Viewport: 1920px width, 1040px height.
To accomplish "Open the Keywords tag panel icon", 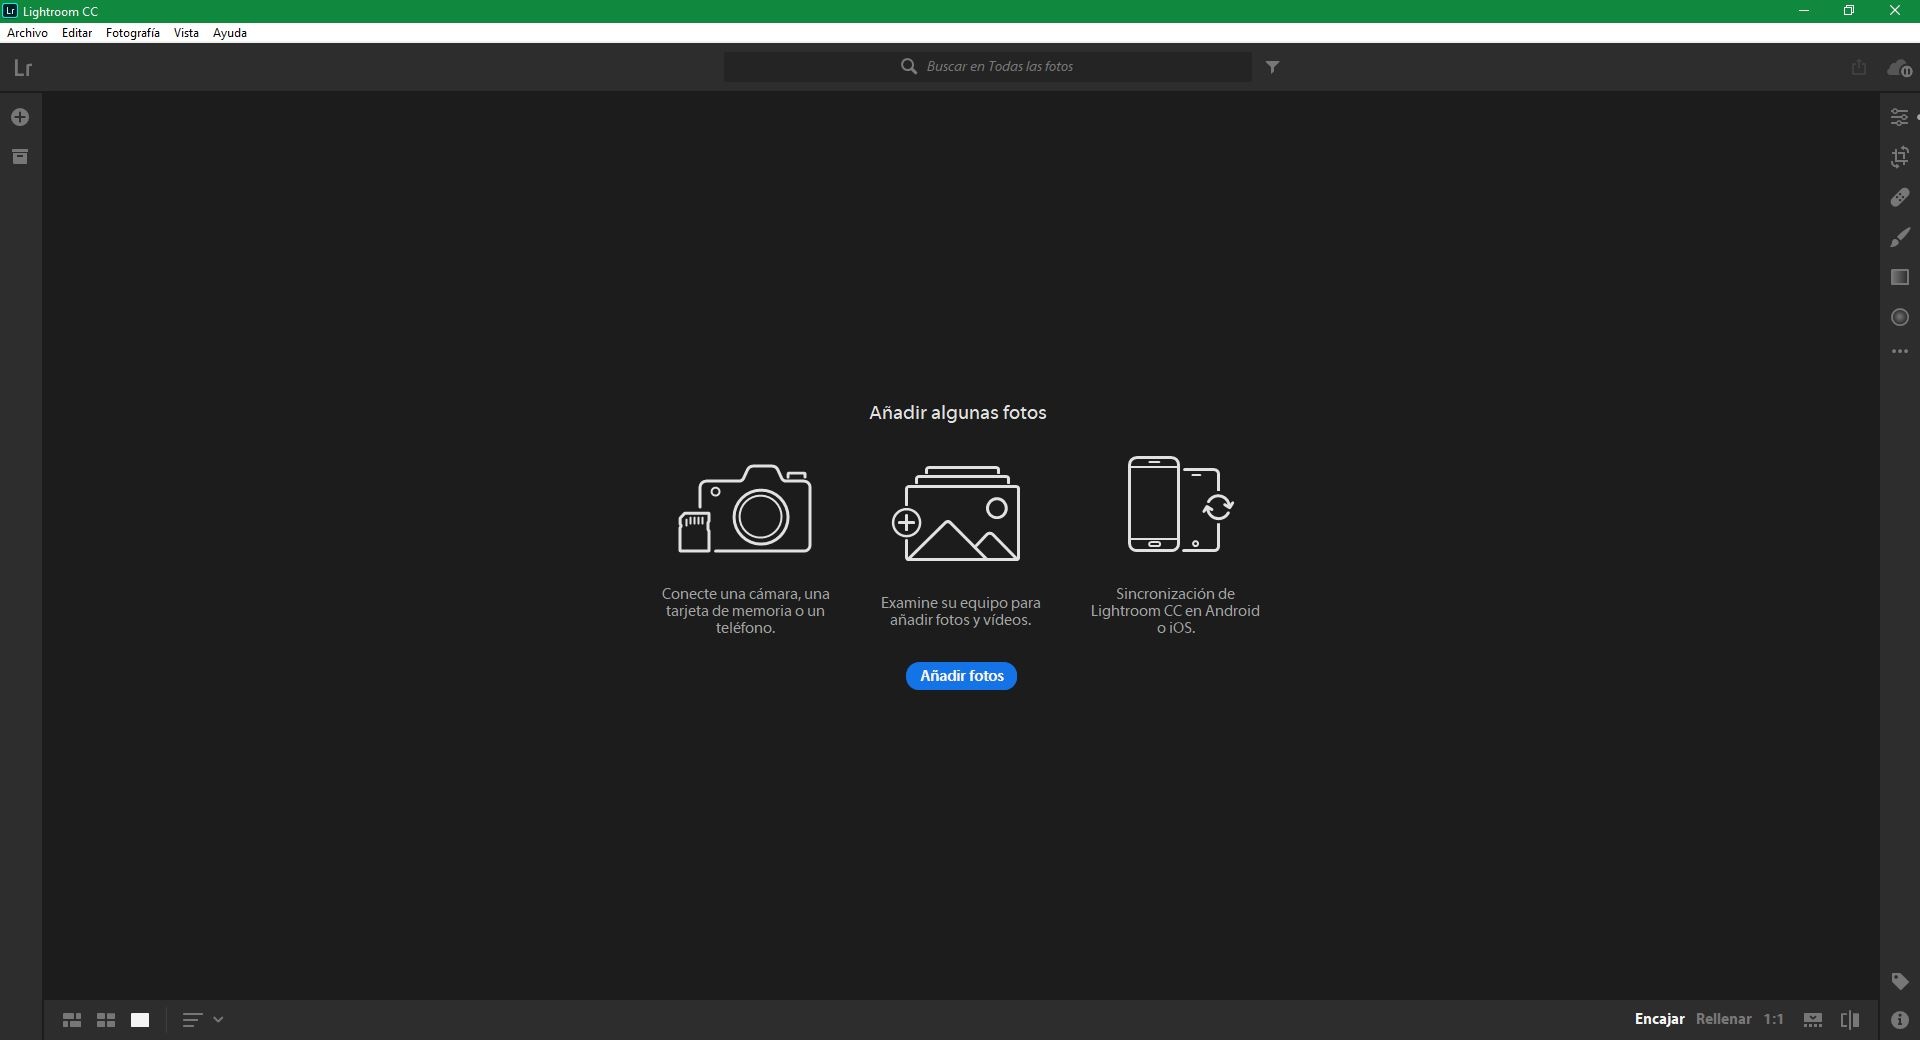I will coord(1900,982).
